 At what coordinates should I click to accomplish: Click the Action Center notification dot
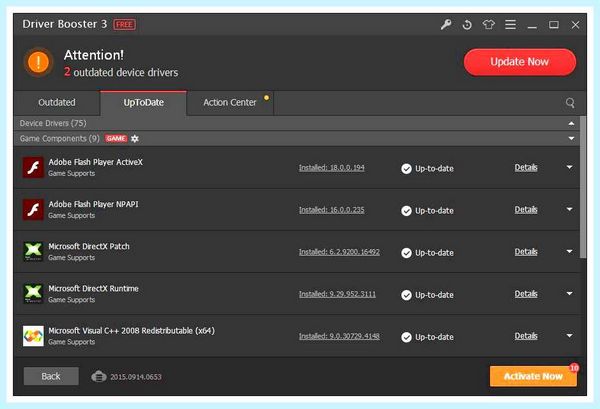(266, 98)
